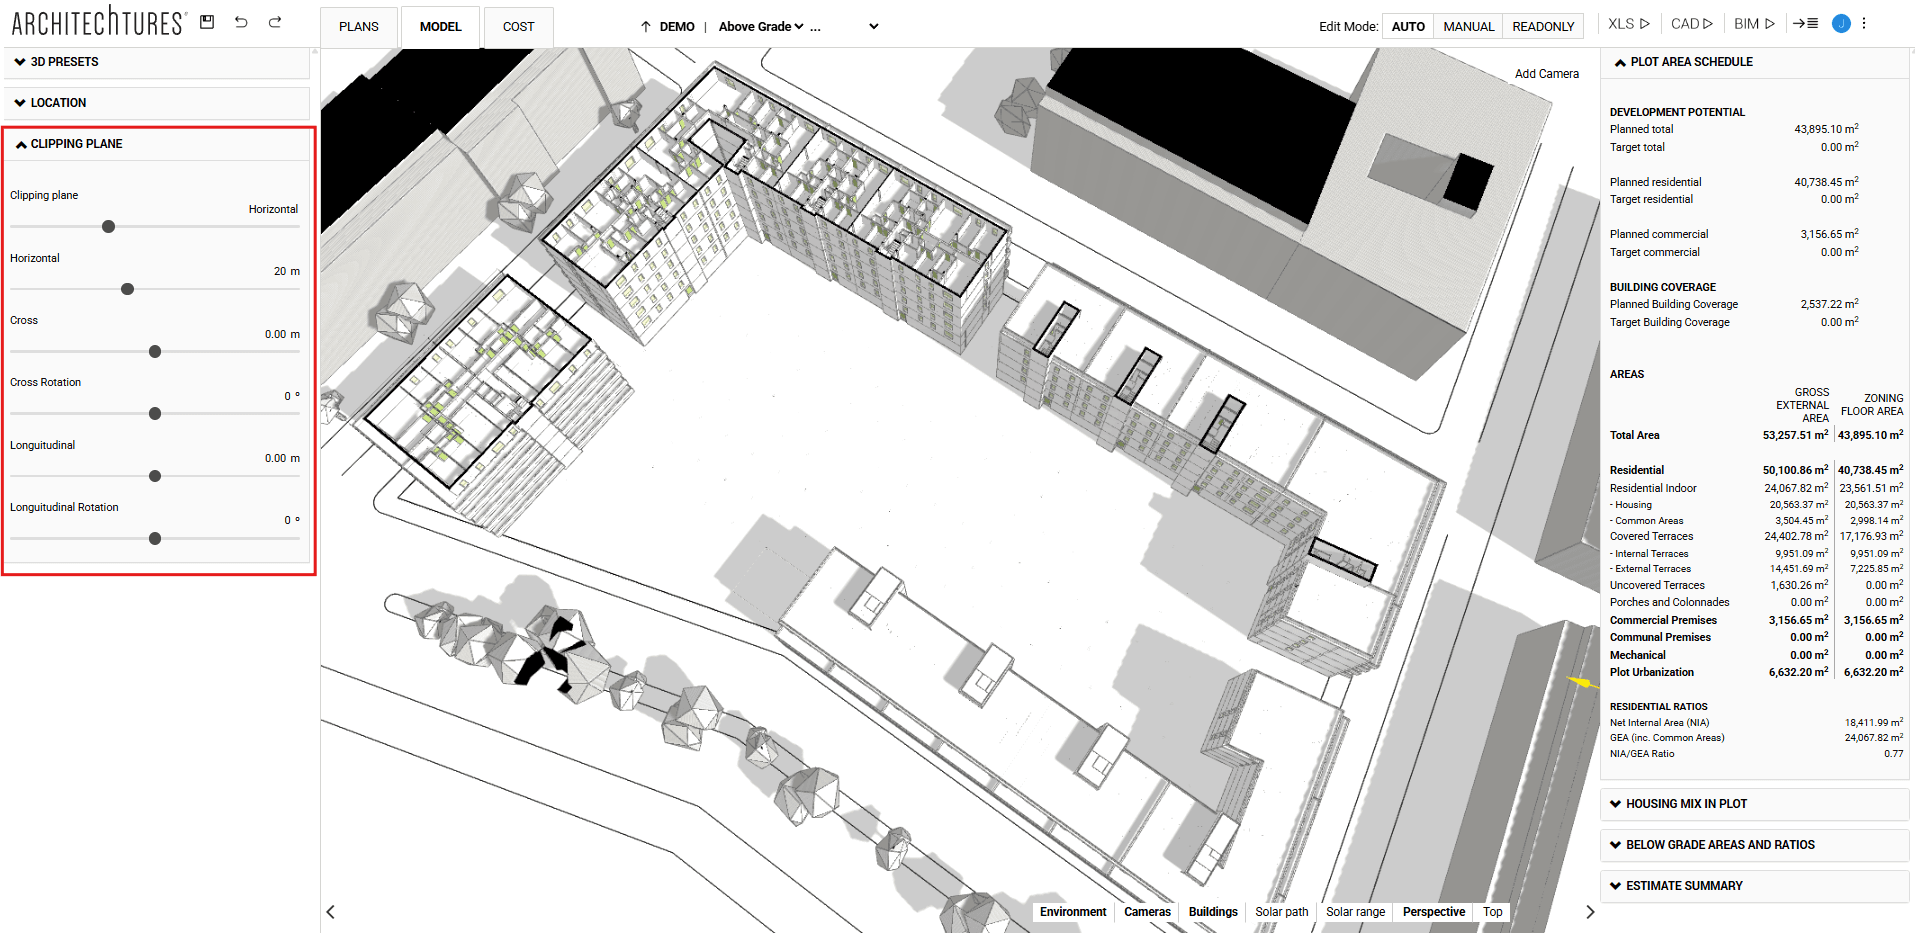This screenshot has height=934, width=1915.
Task: Click the Add Camera label
Action: point(1547,73)
